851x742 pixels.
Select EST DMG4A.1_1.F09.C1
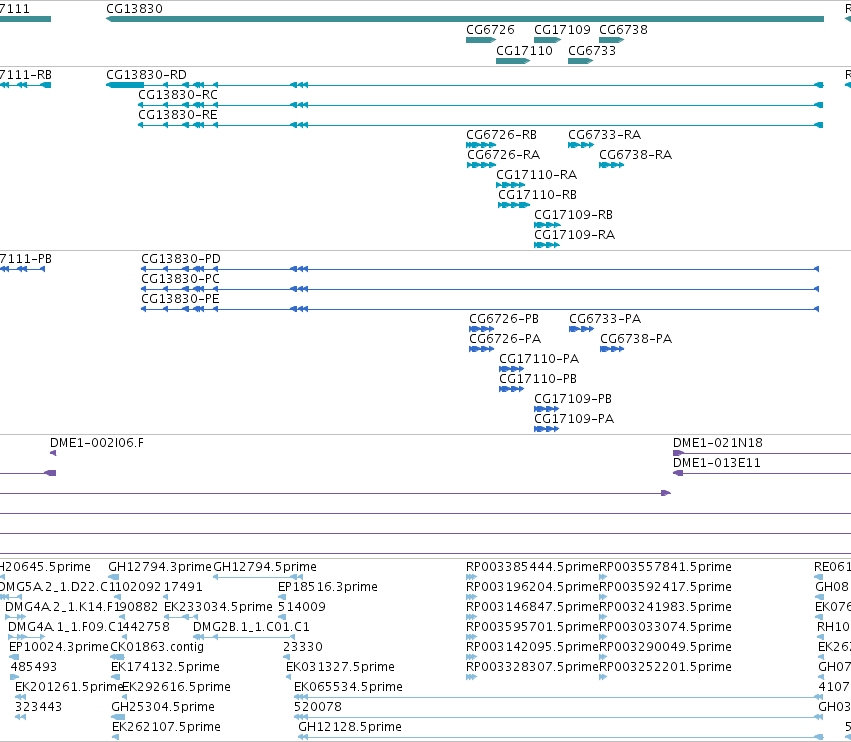pos(27,637)
